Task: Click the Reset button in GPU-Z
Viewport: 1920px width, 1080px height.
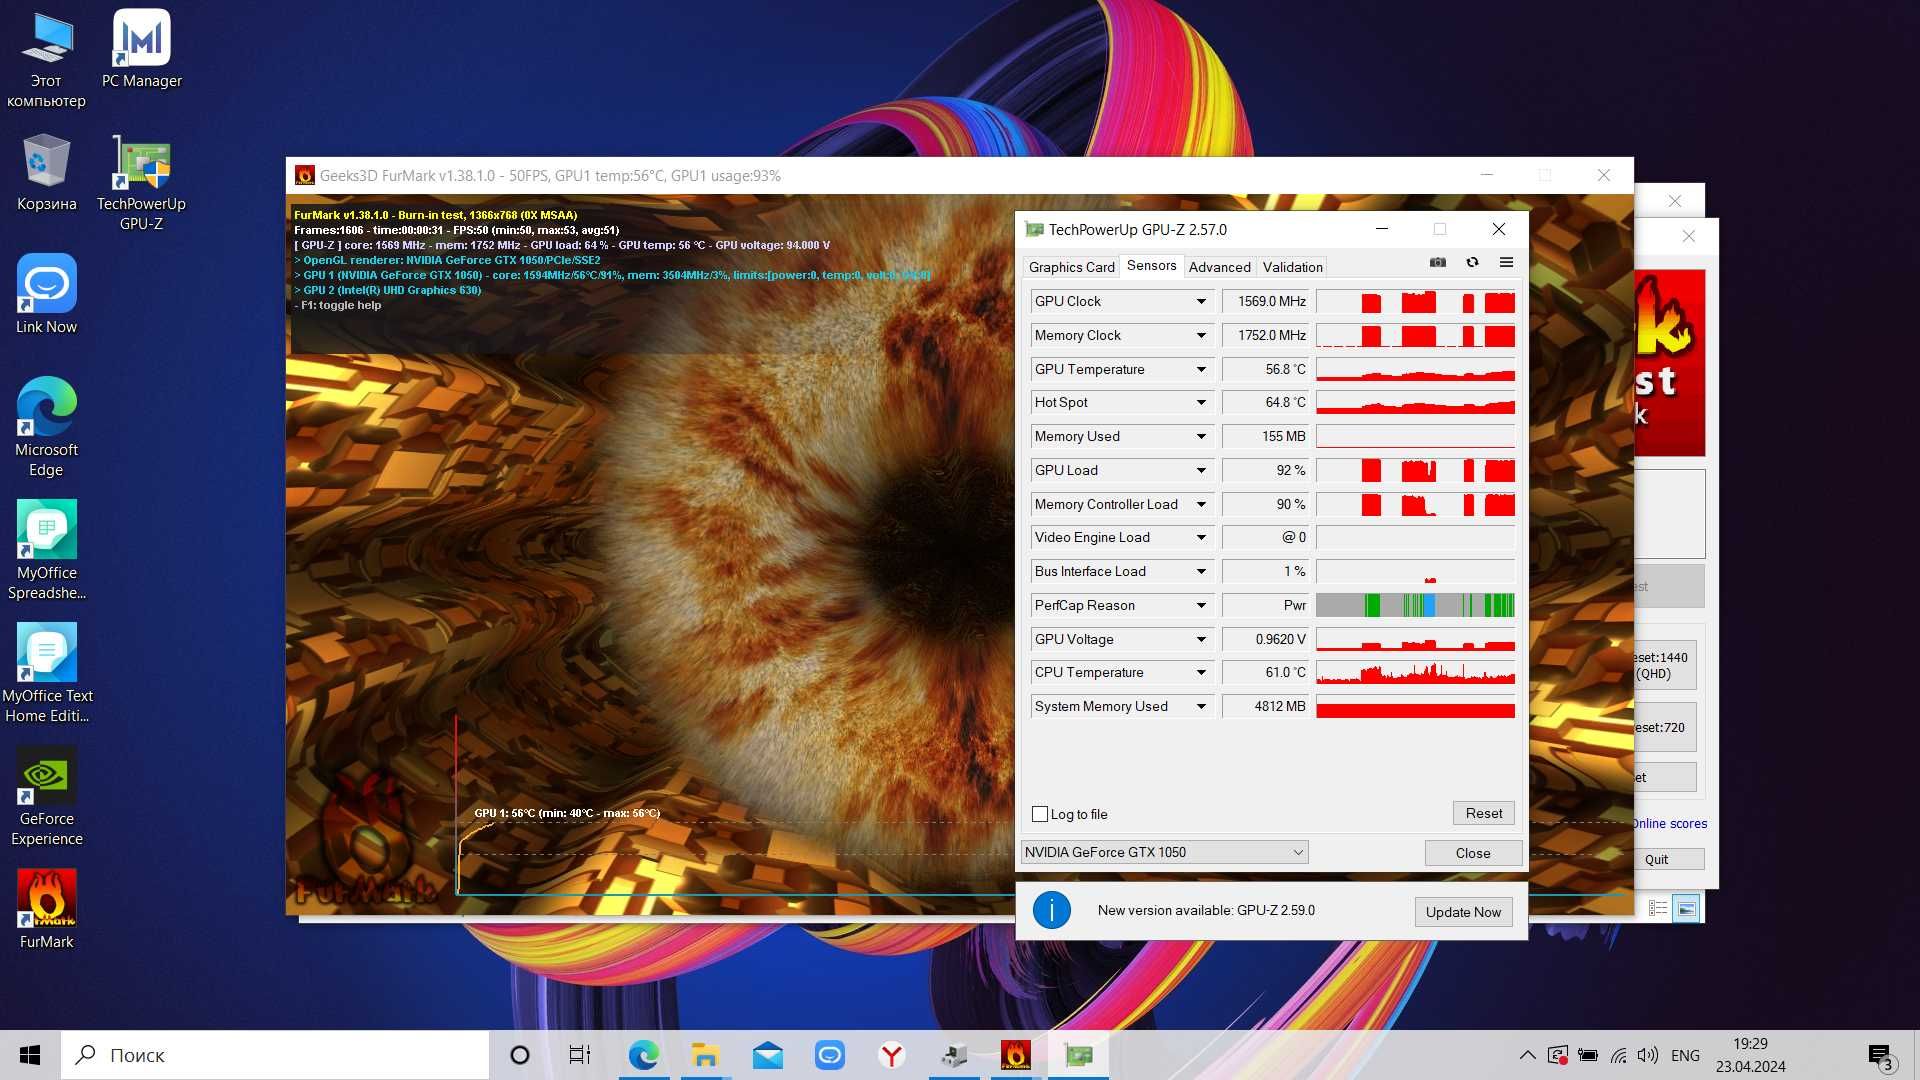Action: [x=1484, y=813]
